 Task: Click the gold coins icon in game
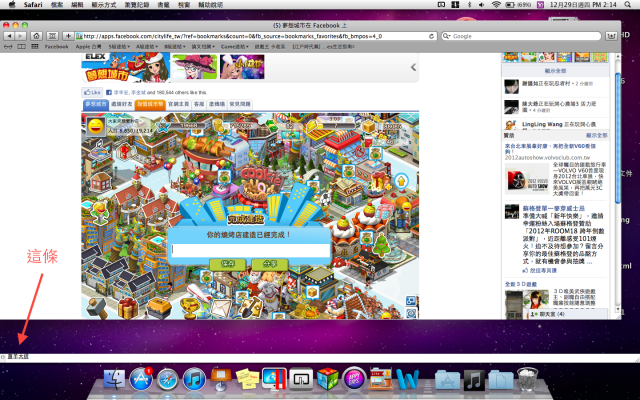pos(219,126)
